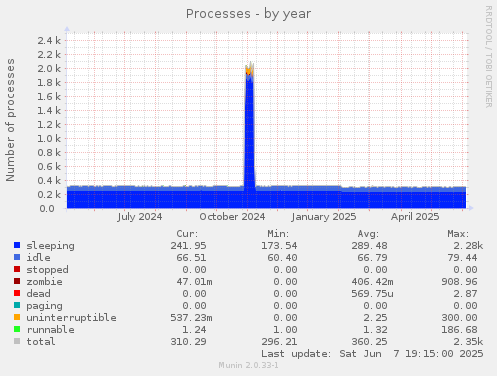
Task: Click dead average value 569.75u
Action: click(372, 294)
